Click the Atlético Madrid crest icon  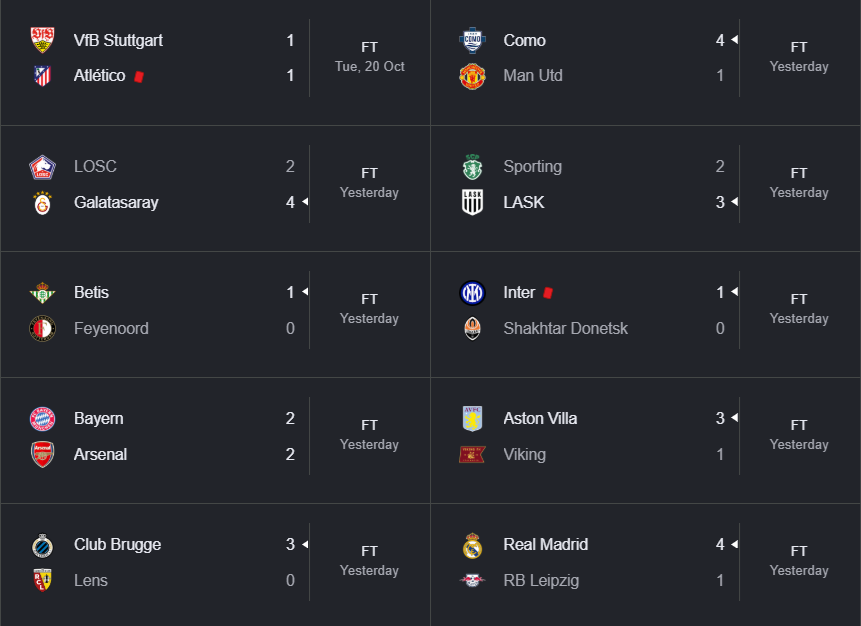tap(42, 76)
